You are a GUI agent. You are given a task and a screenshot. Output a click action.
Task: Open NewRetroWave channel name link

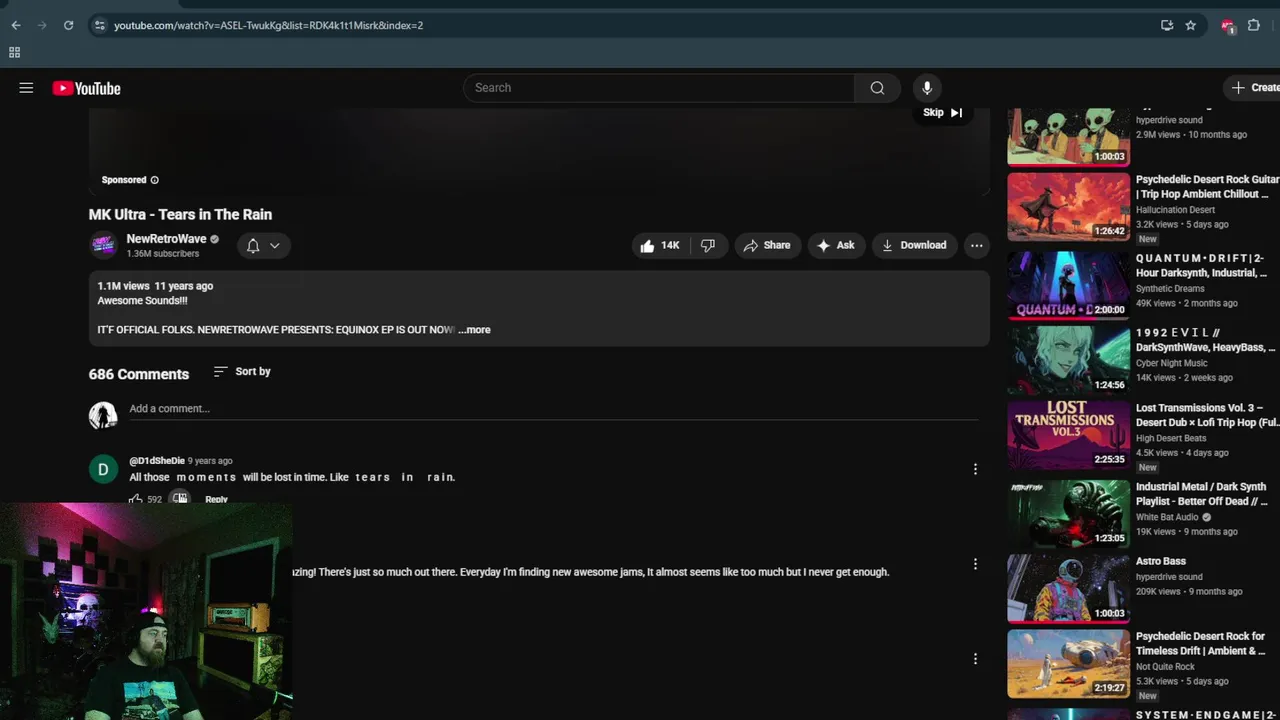point(166,239)
